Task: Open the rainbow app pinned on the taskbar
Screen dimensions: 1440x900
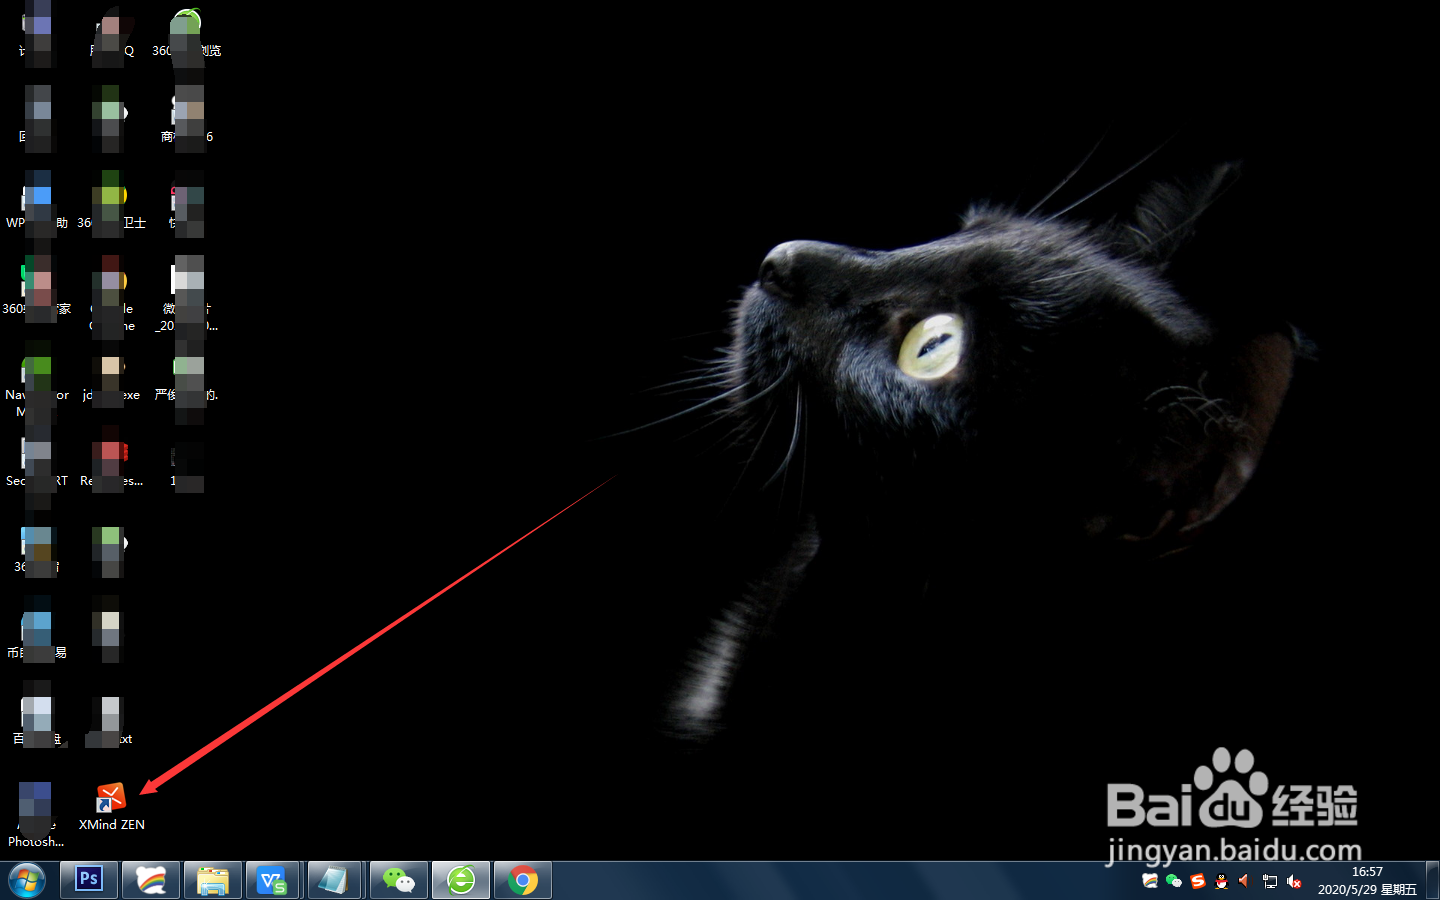Action: pos(151,880)
